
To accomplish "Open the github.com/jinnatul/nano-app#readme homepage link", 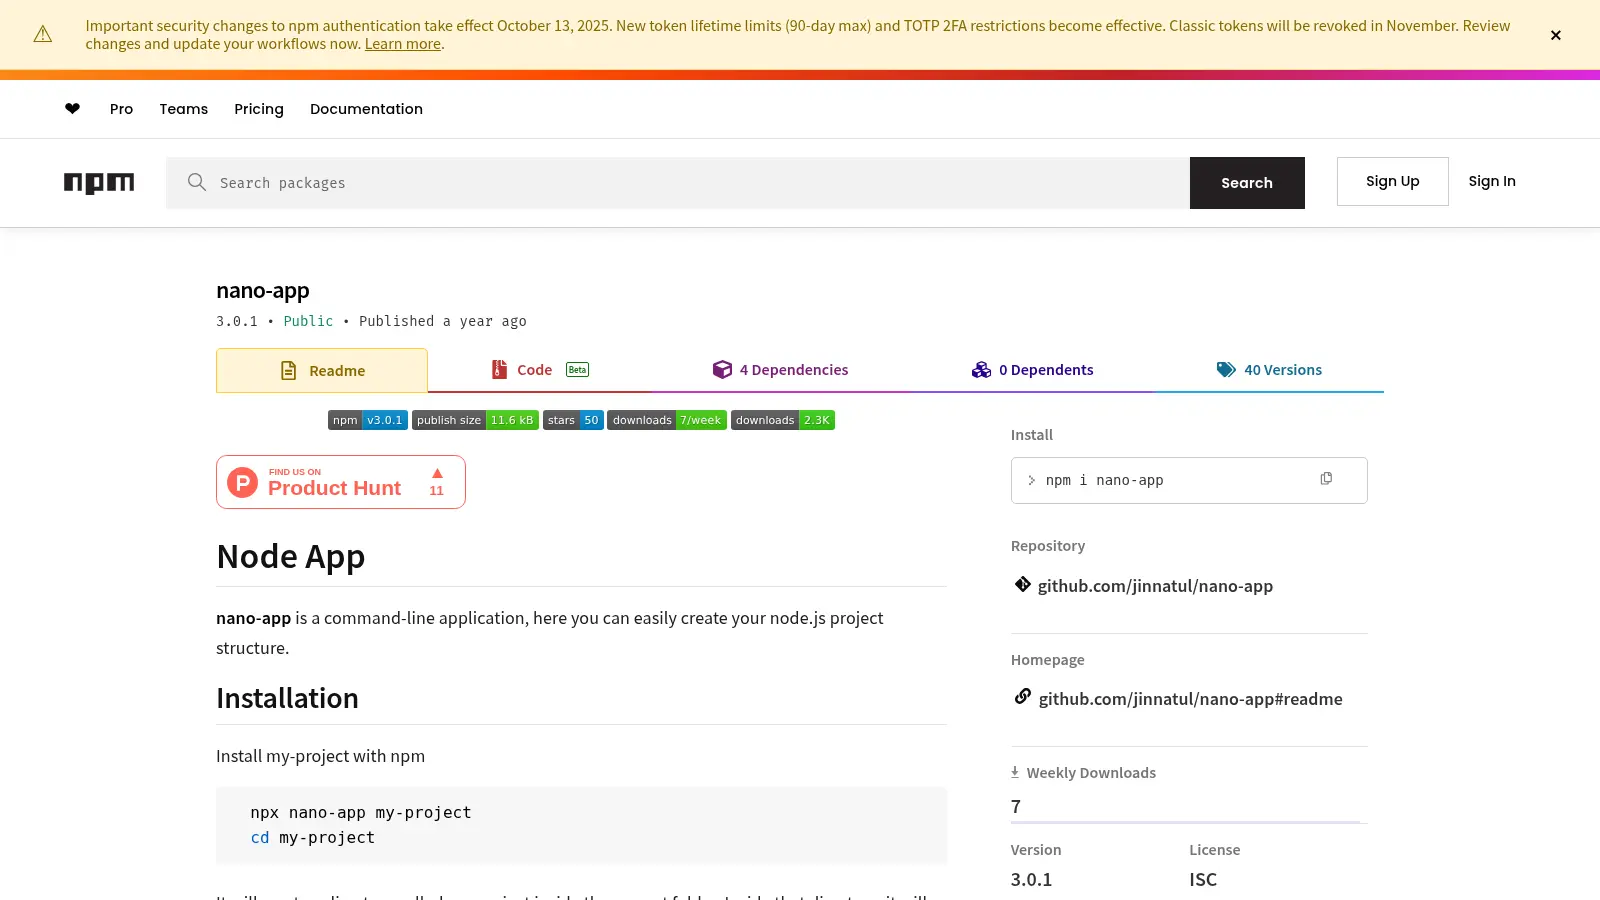I will [1190, 699].
